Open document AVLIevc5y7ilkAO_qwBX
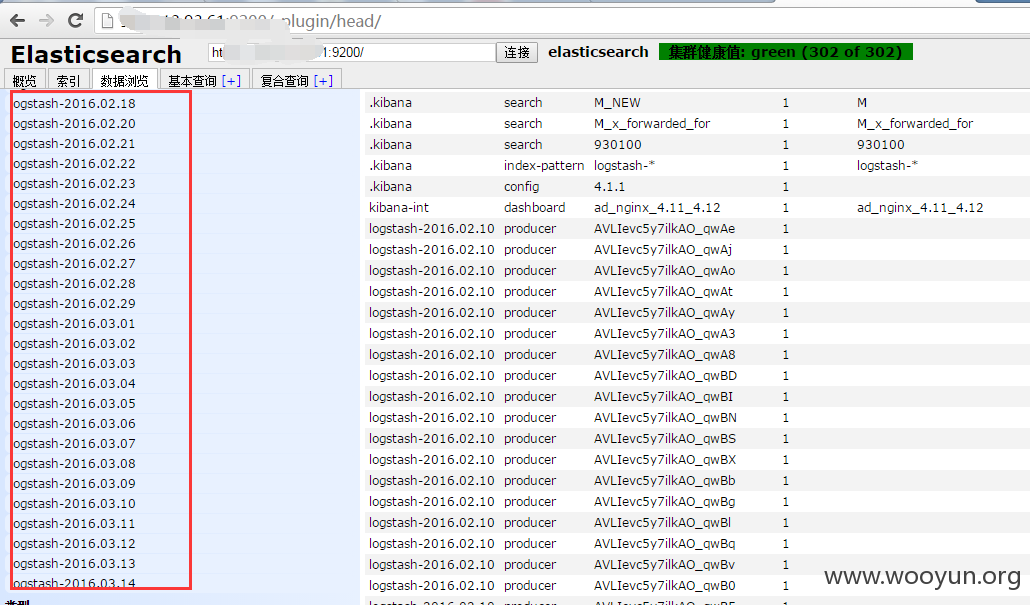The image size is (1030, 605). pos(698,460)
